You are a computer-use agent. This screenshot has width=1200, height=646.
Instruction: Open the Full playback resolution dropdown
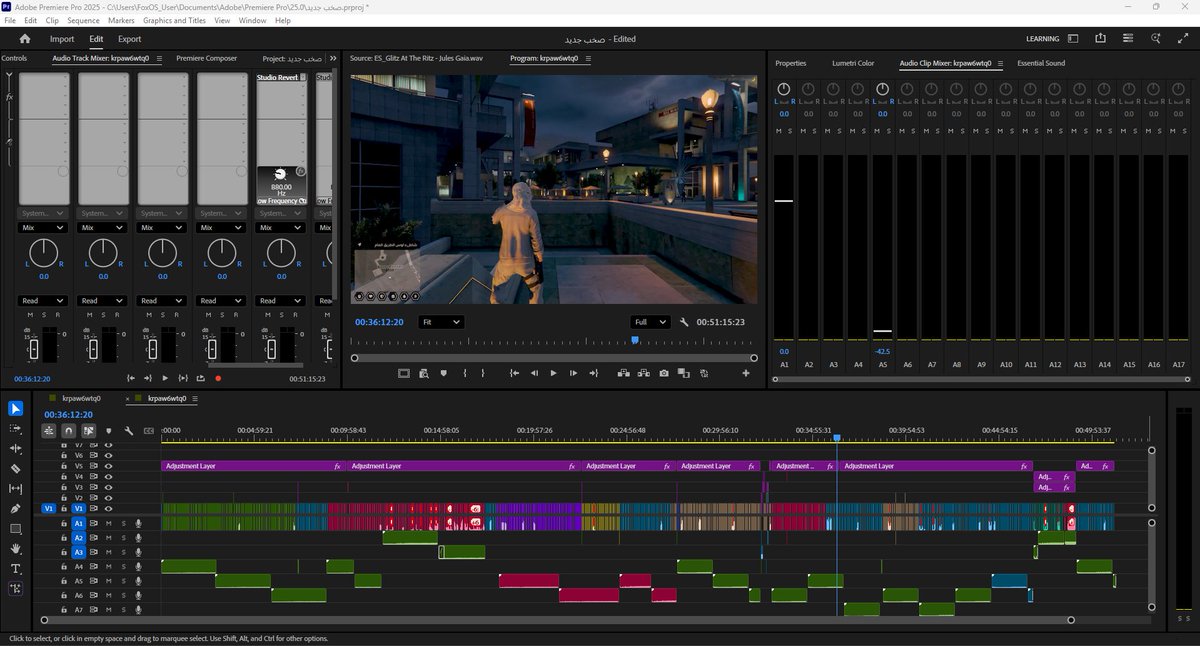650,322
